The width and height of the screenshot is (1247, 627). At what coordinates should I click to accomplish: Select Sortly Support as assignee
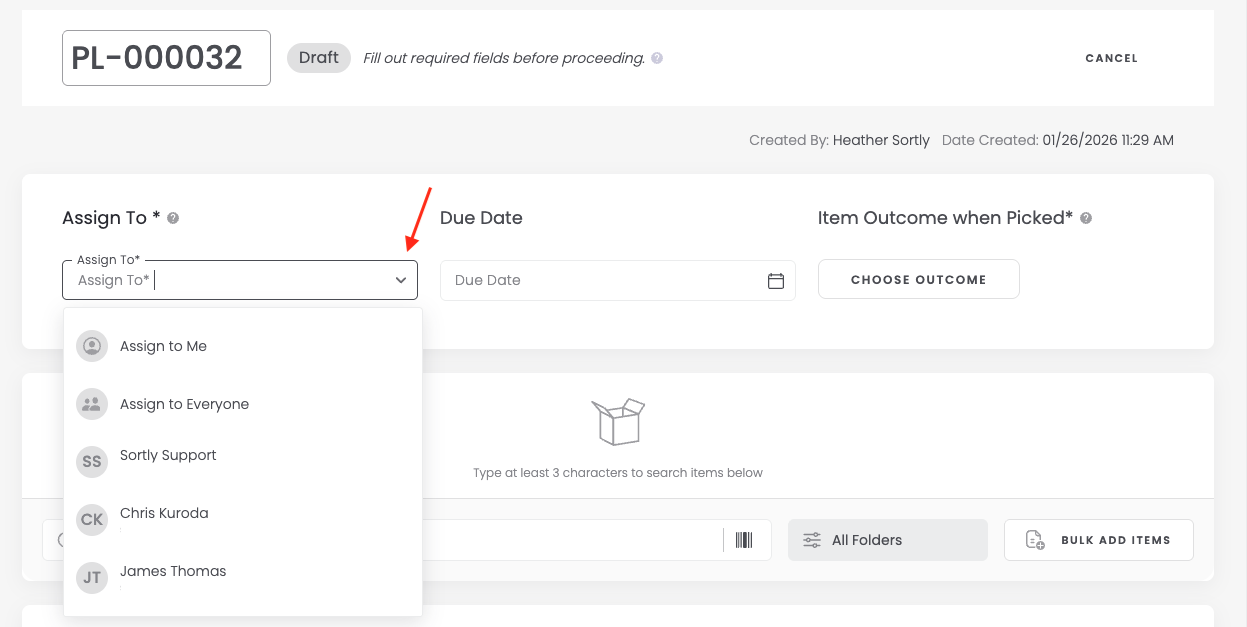[168, 456]
